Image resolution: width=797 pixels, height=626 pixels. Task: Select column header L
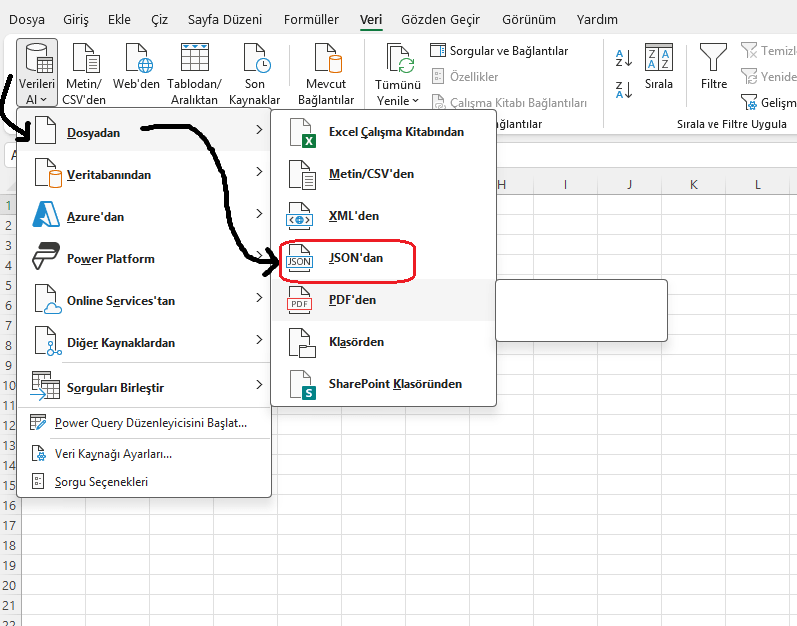(x=757, y=185)
